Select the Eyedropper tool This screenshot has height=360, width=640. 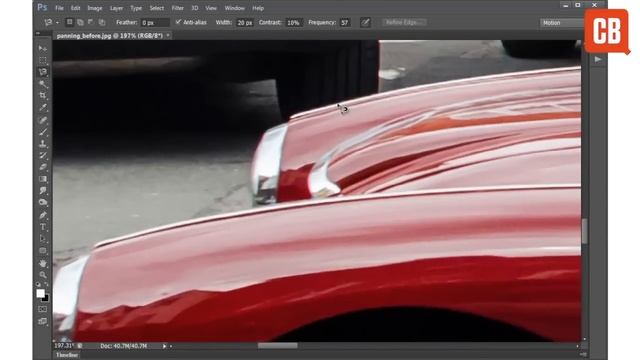pos(43,108)
